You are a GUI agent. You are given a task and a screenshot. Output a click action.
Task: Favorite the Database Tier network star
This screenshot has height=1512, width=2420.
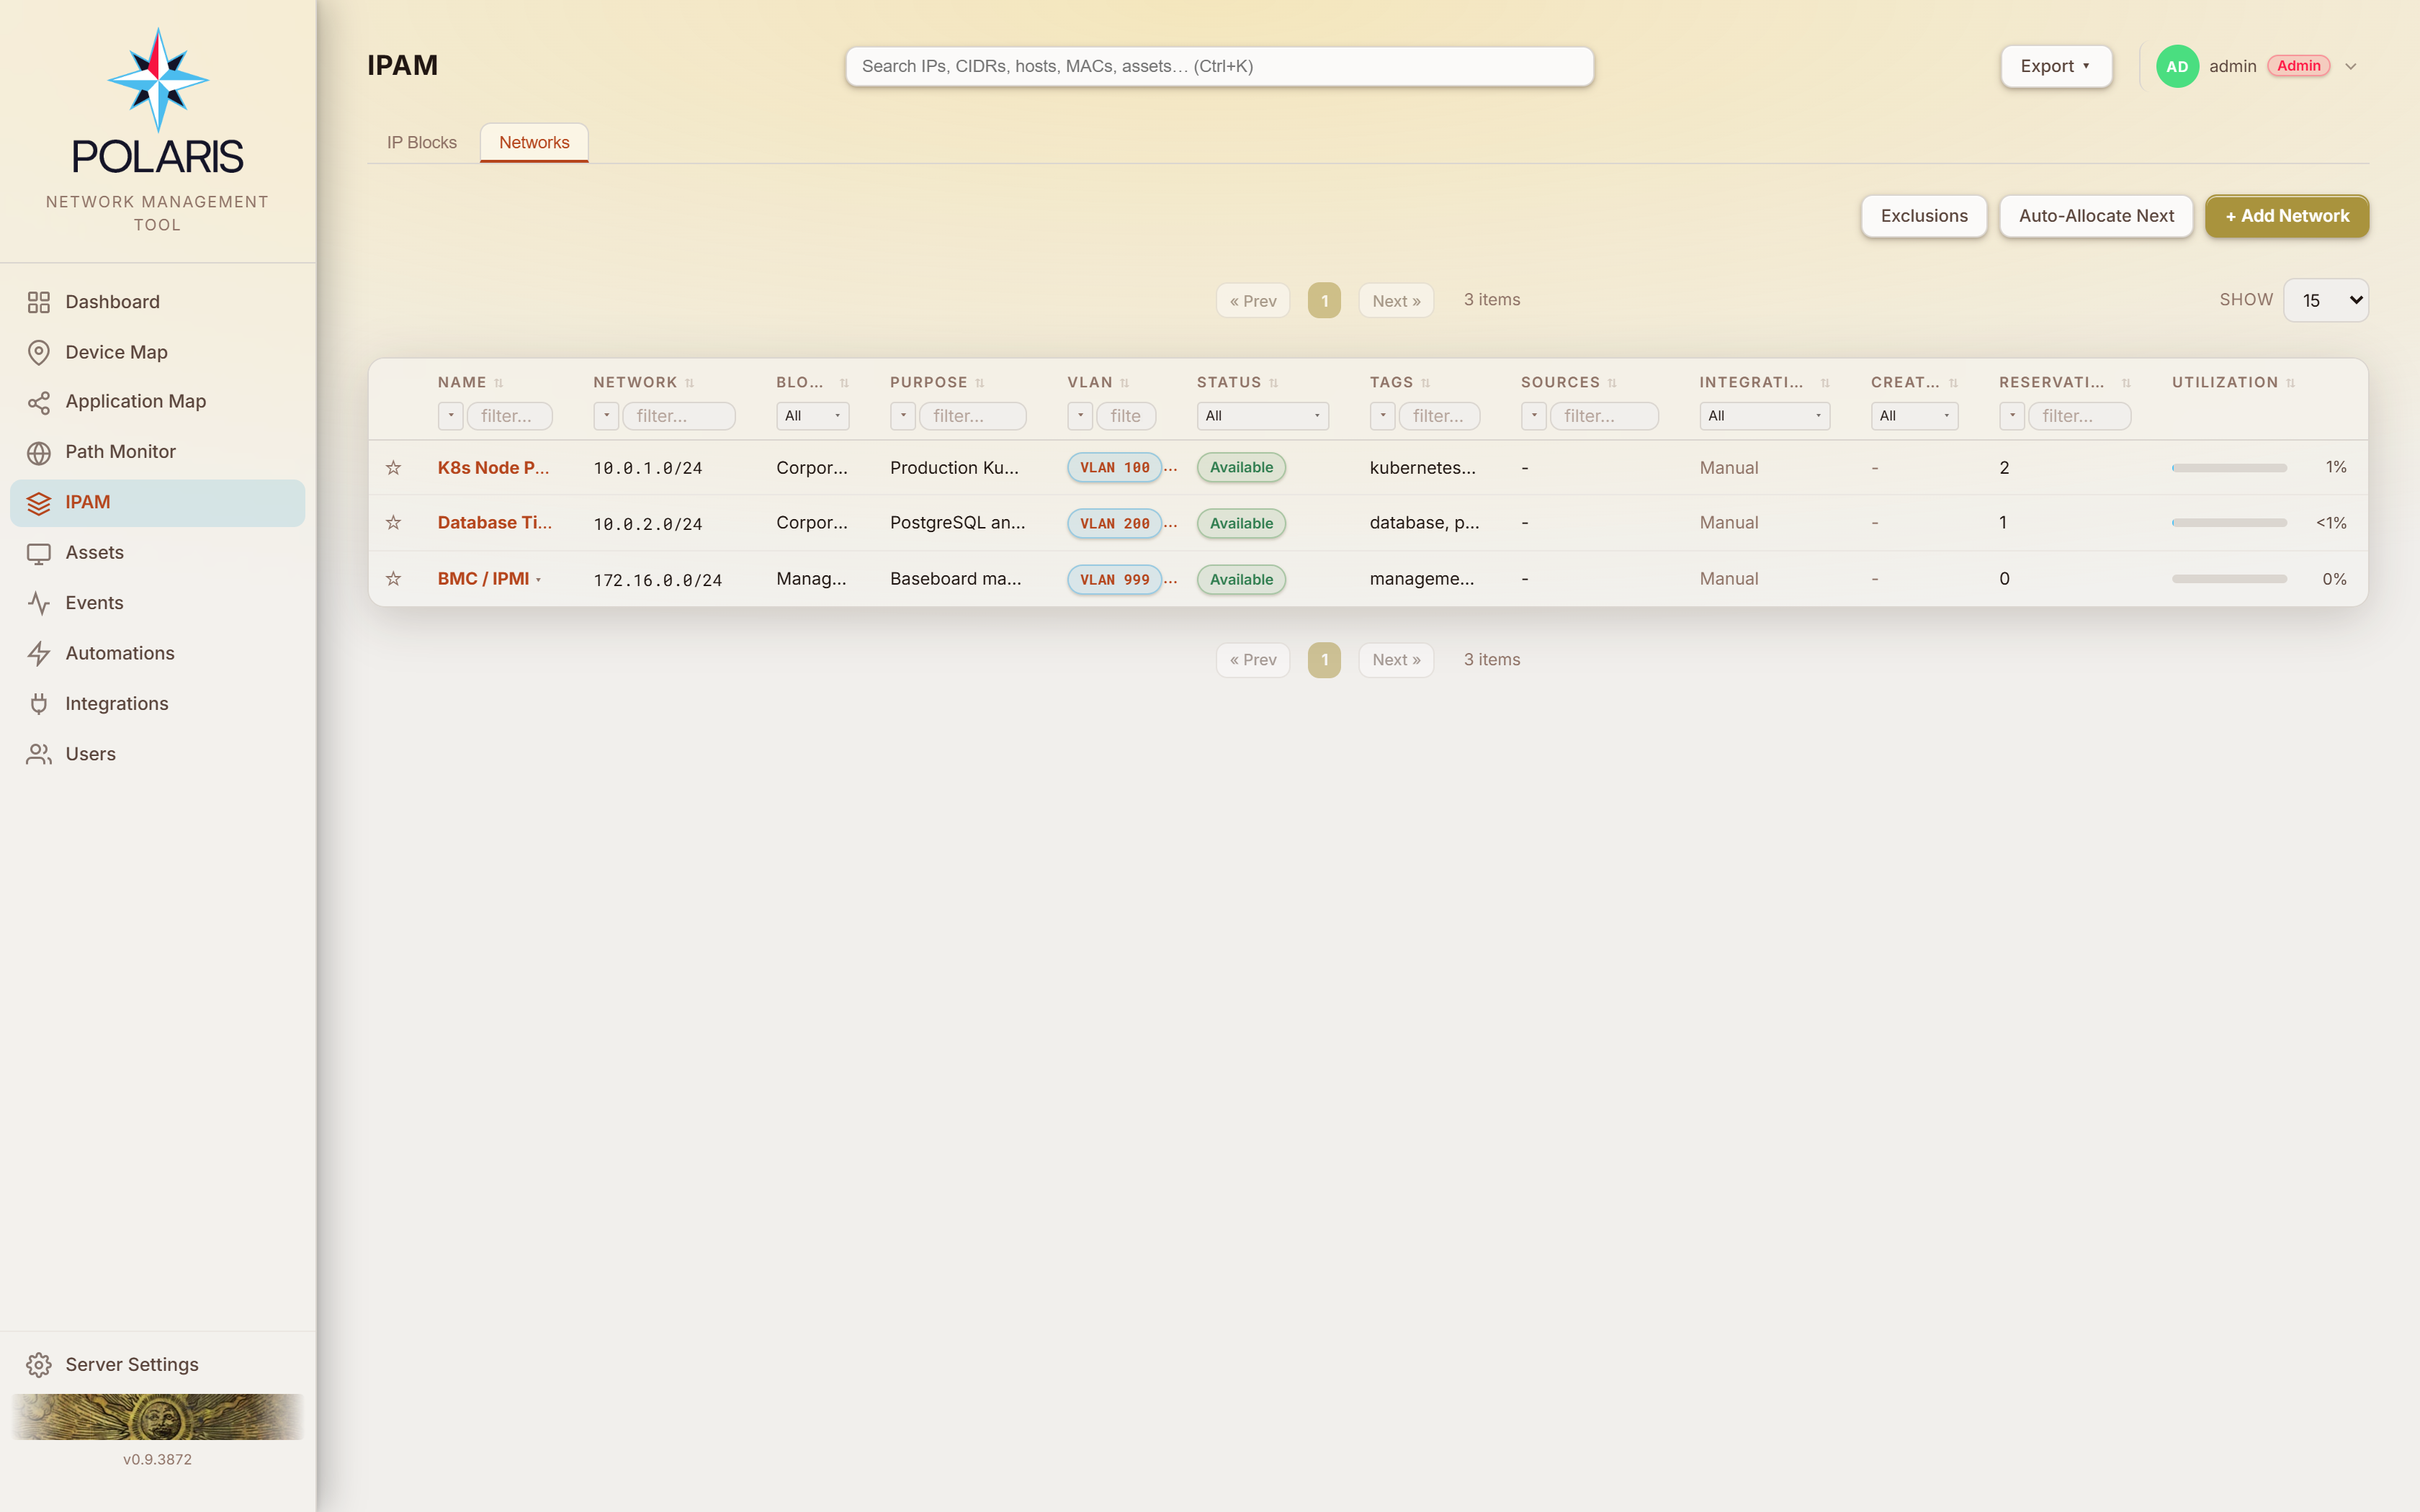pyautogui.click(x=394, y=522)
